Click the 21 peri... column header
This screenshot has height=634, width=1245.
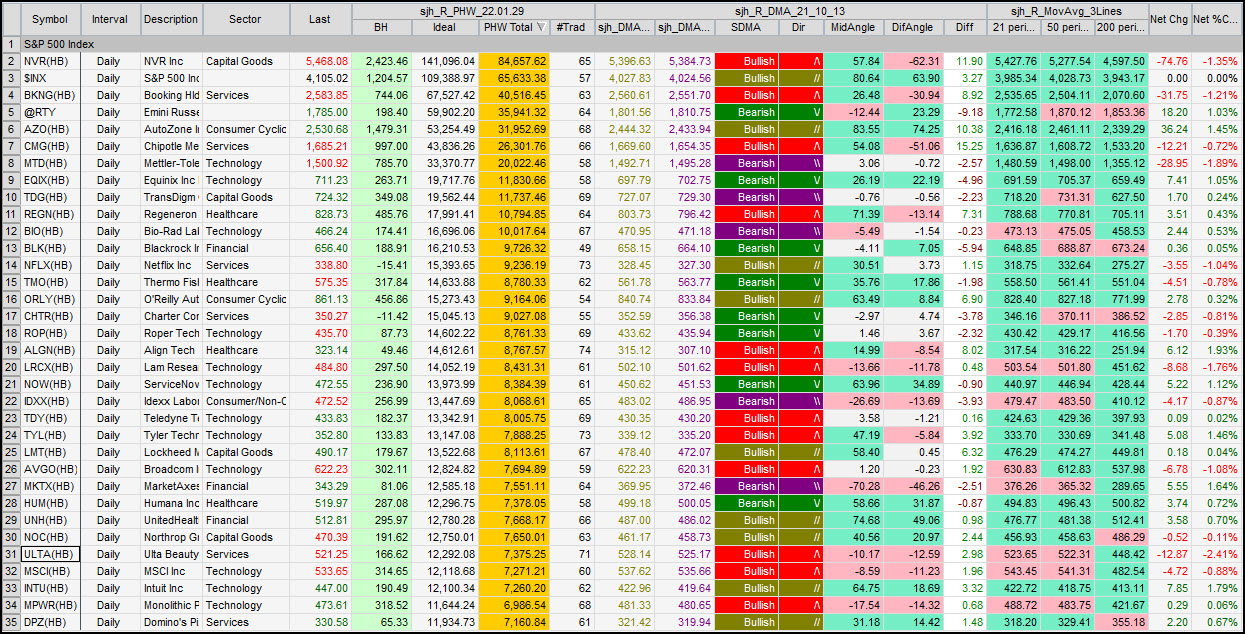(1012, 27)
